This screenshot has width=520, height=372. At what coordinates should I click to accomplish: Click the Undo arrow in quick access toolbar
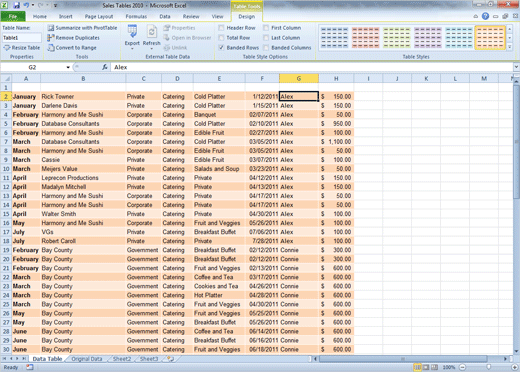26,5
